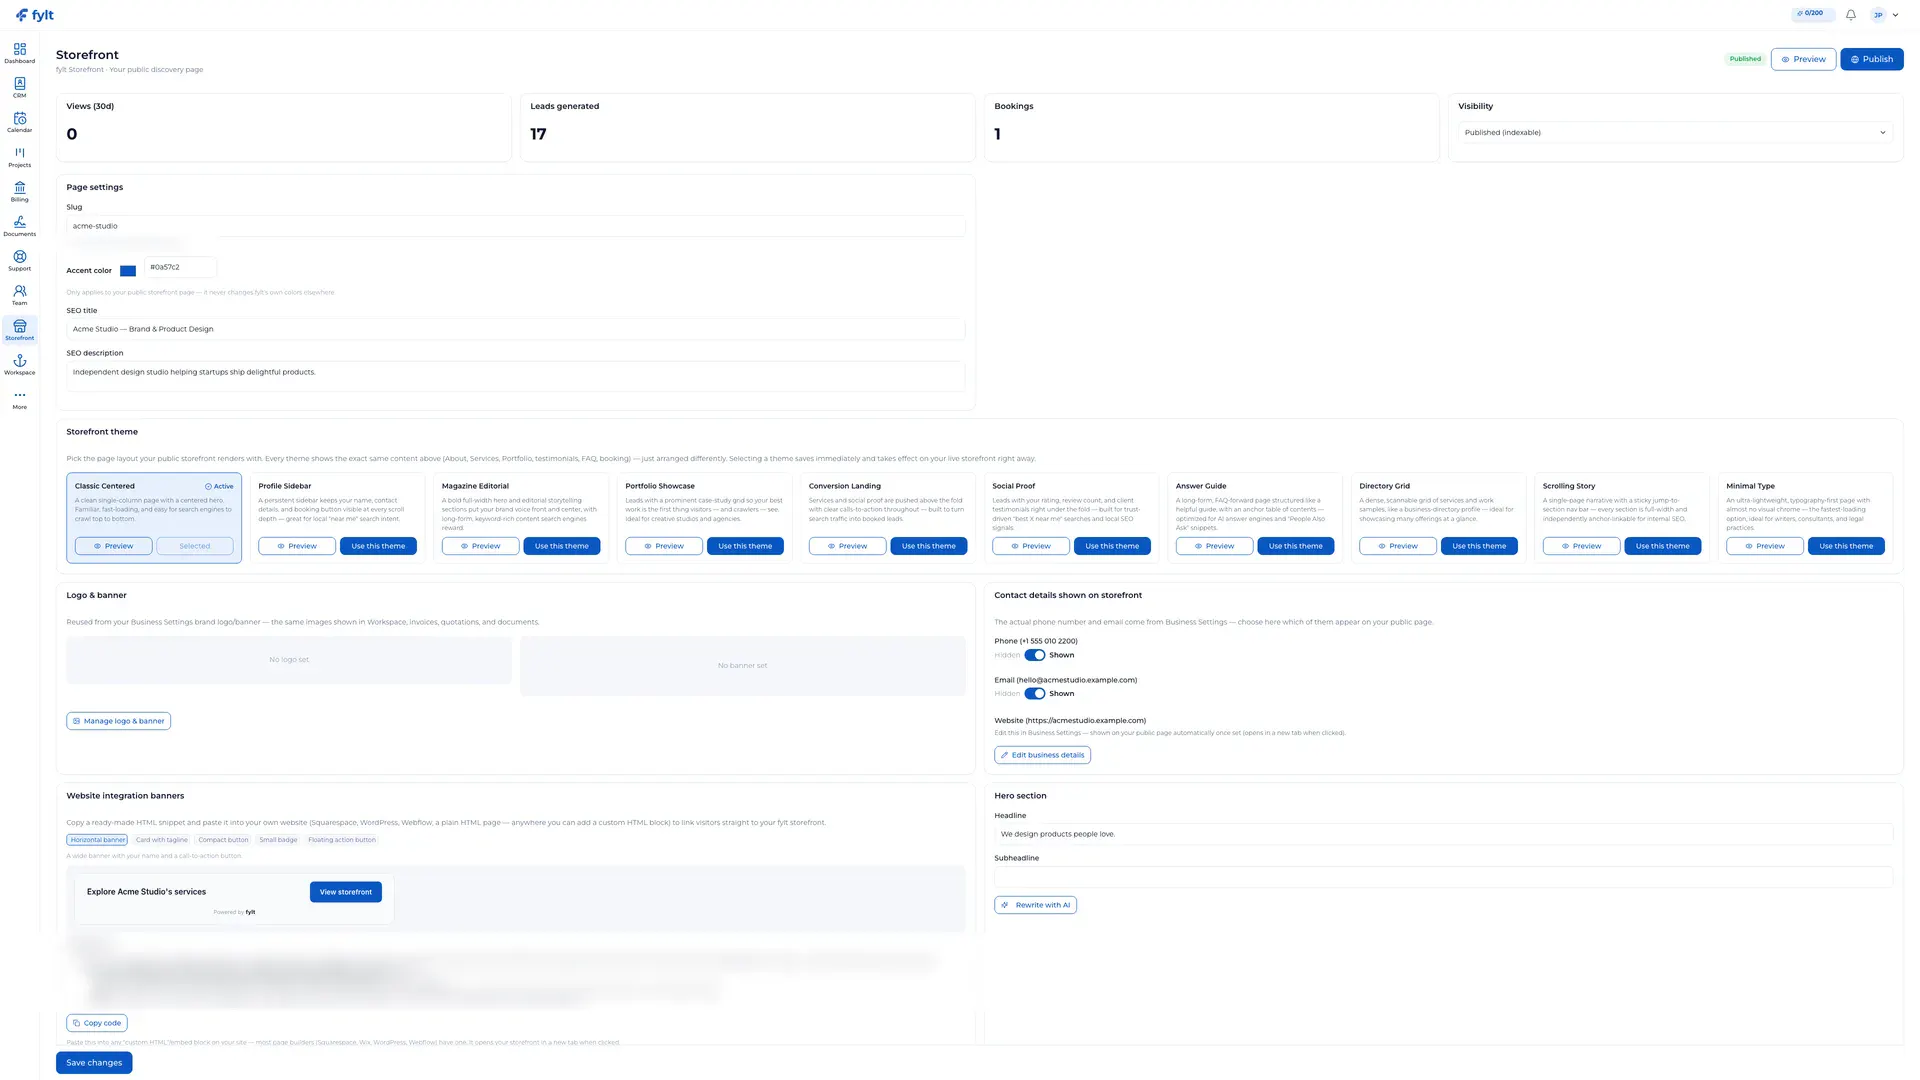Click Save changes button
The image size is (1920, 1080).
coord(94,1063)
